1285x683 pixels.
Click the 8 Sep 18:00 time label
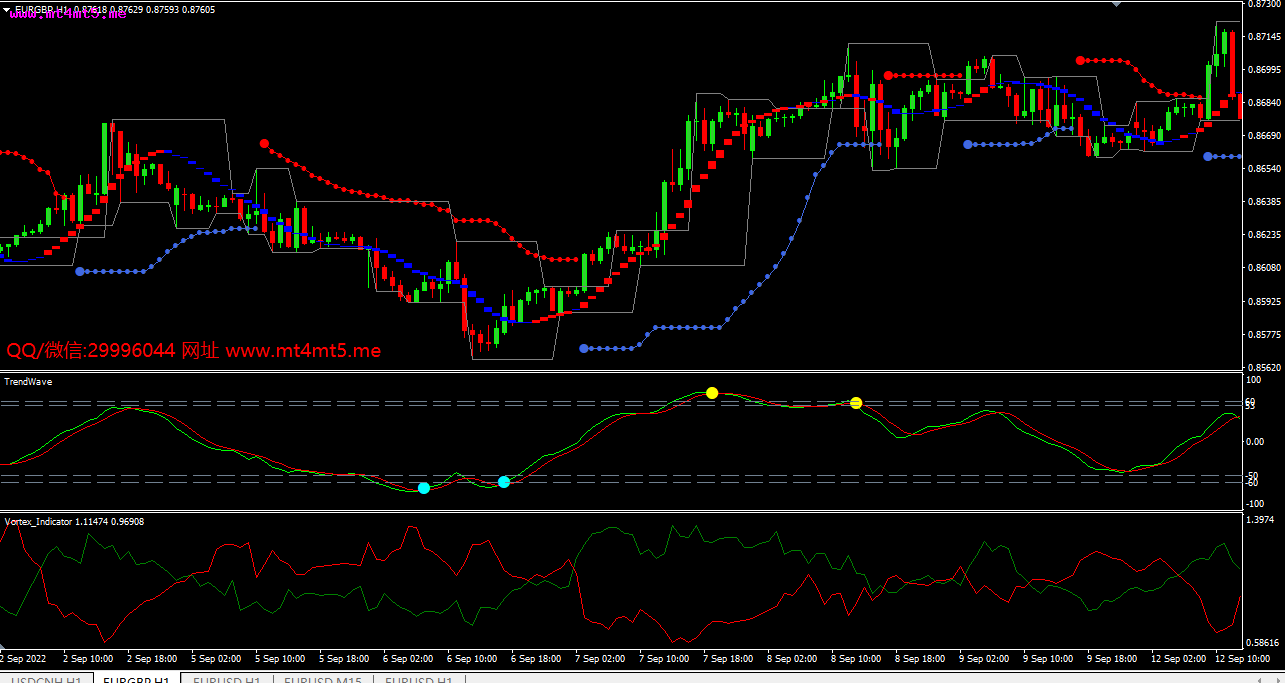point(919,659)
